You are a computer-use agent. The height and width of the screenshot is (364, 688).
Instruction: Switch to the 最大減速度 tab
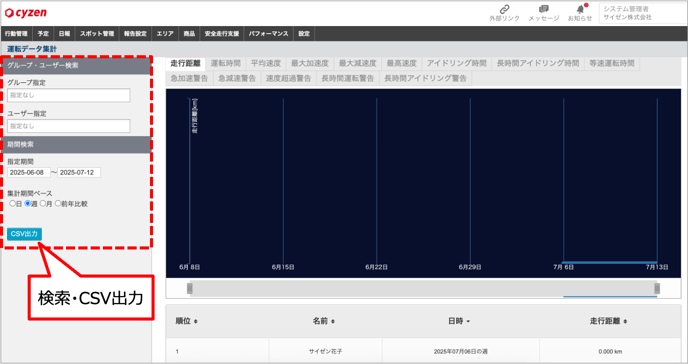tap(357, 63)
